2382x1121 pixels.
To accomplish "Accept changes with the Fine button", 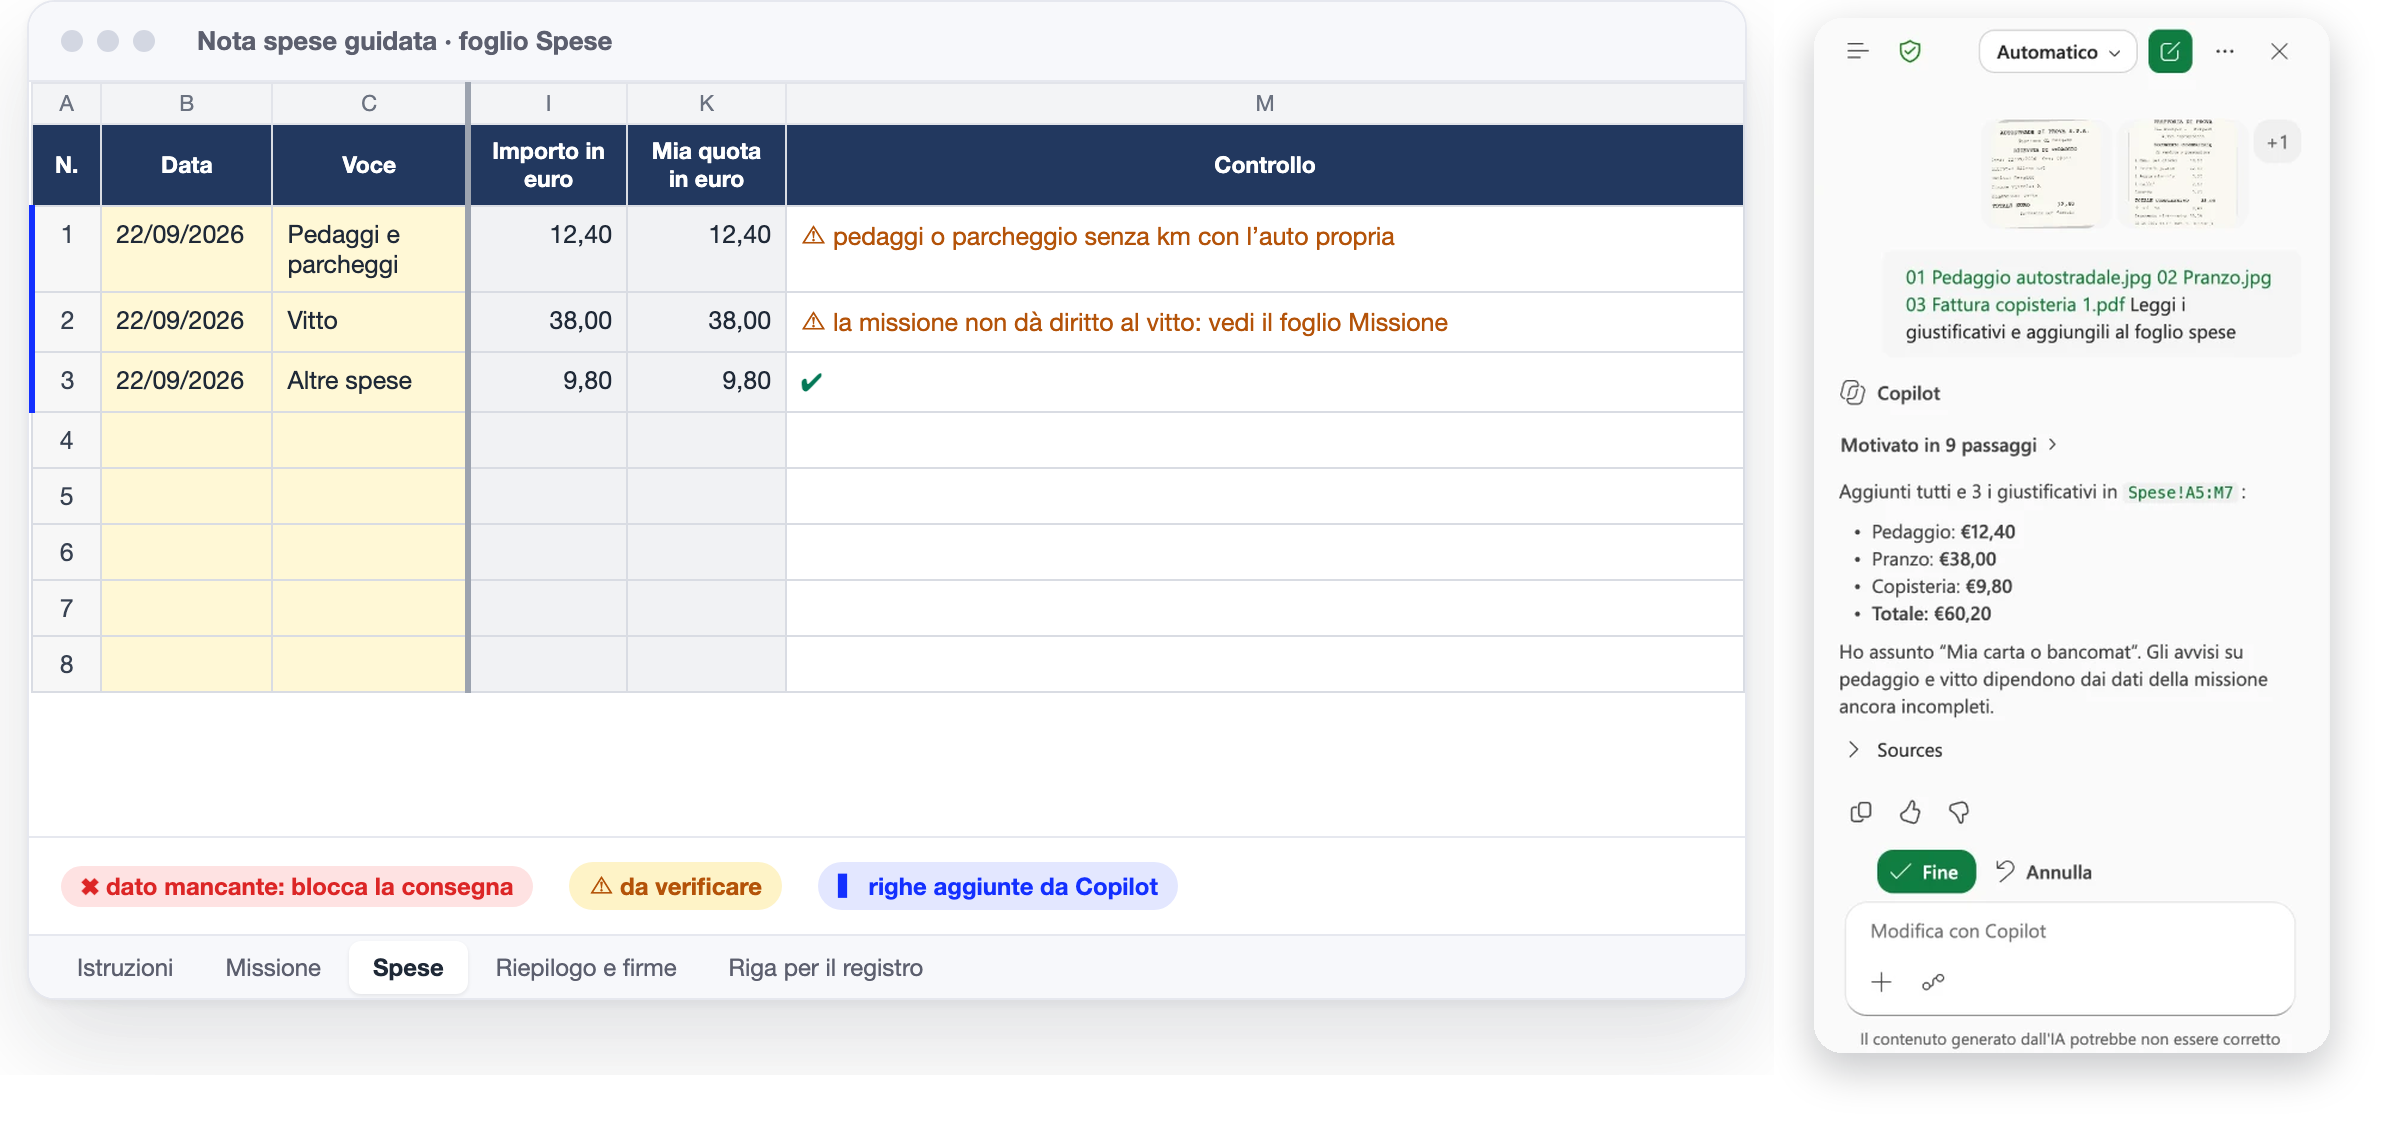I will pyautogui.click(x=1926, y=872).
